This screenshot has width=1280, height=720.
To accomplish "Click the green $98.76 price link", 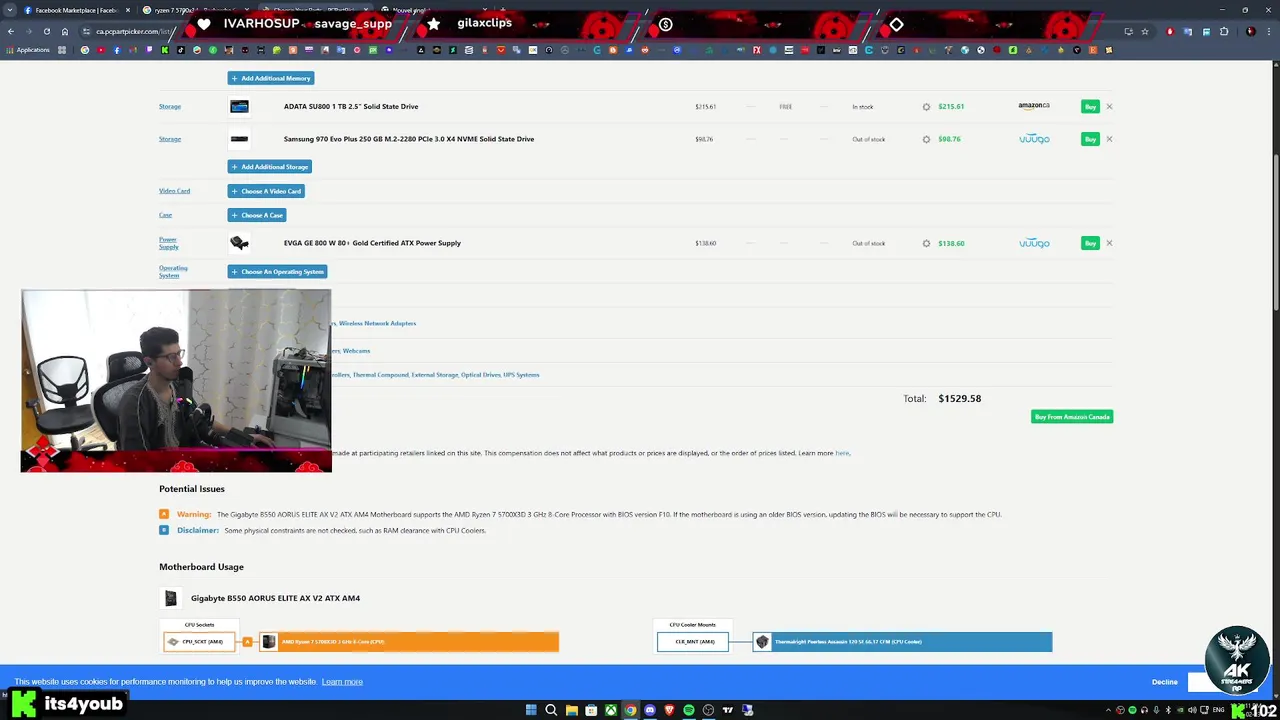I will (x=949, y=139).
